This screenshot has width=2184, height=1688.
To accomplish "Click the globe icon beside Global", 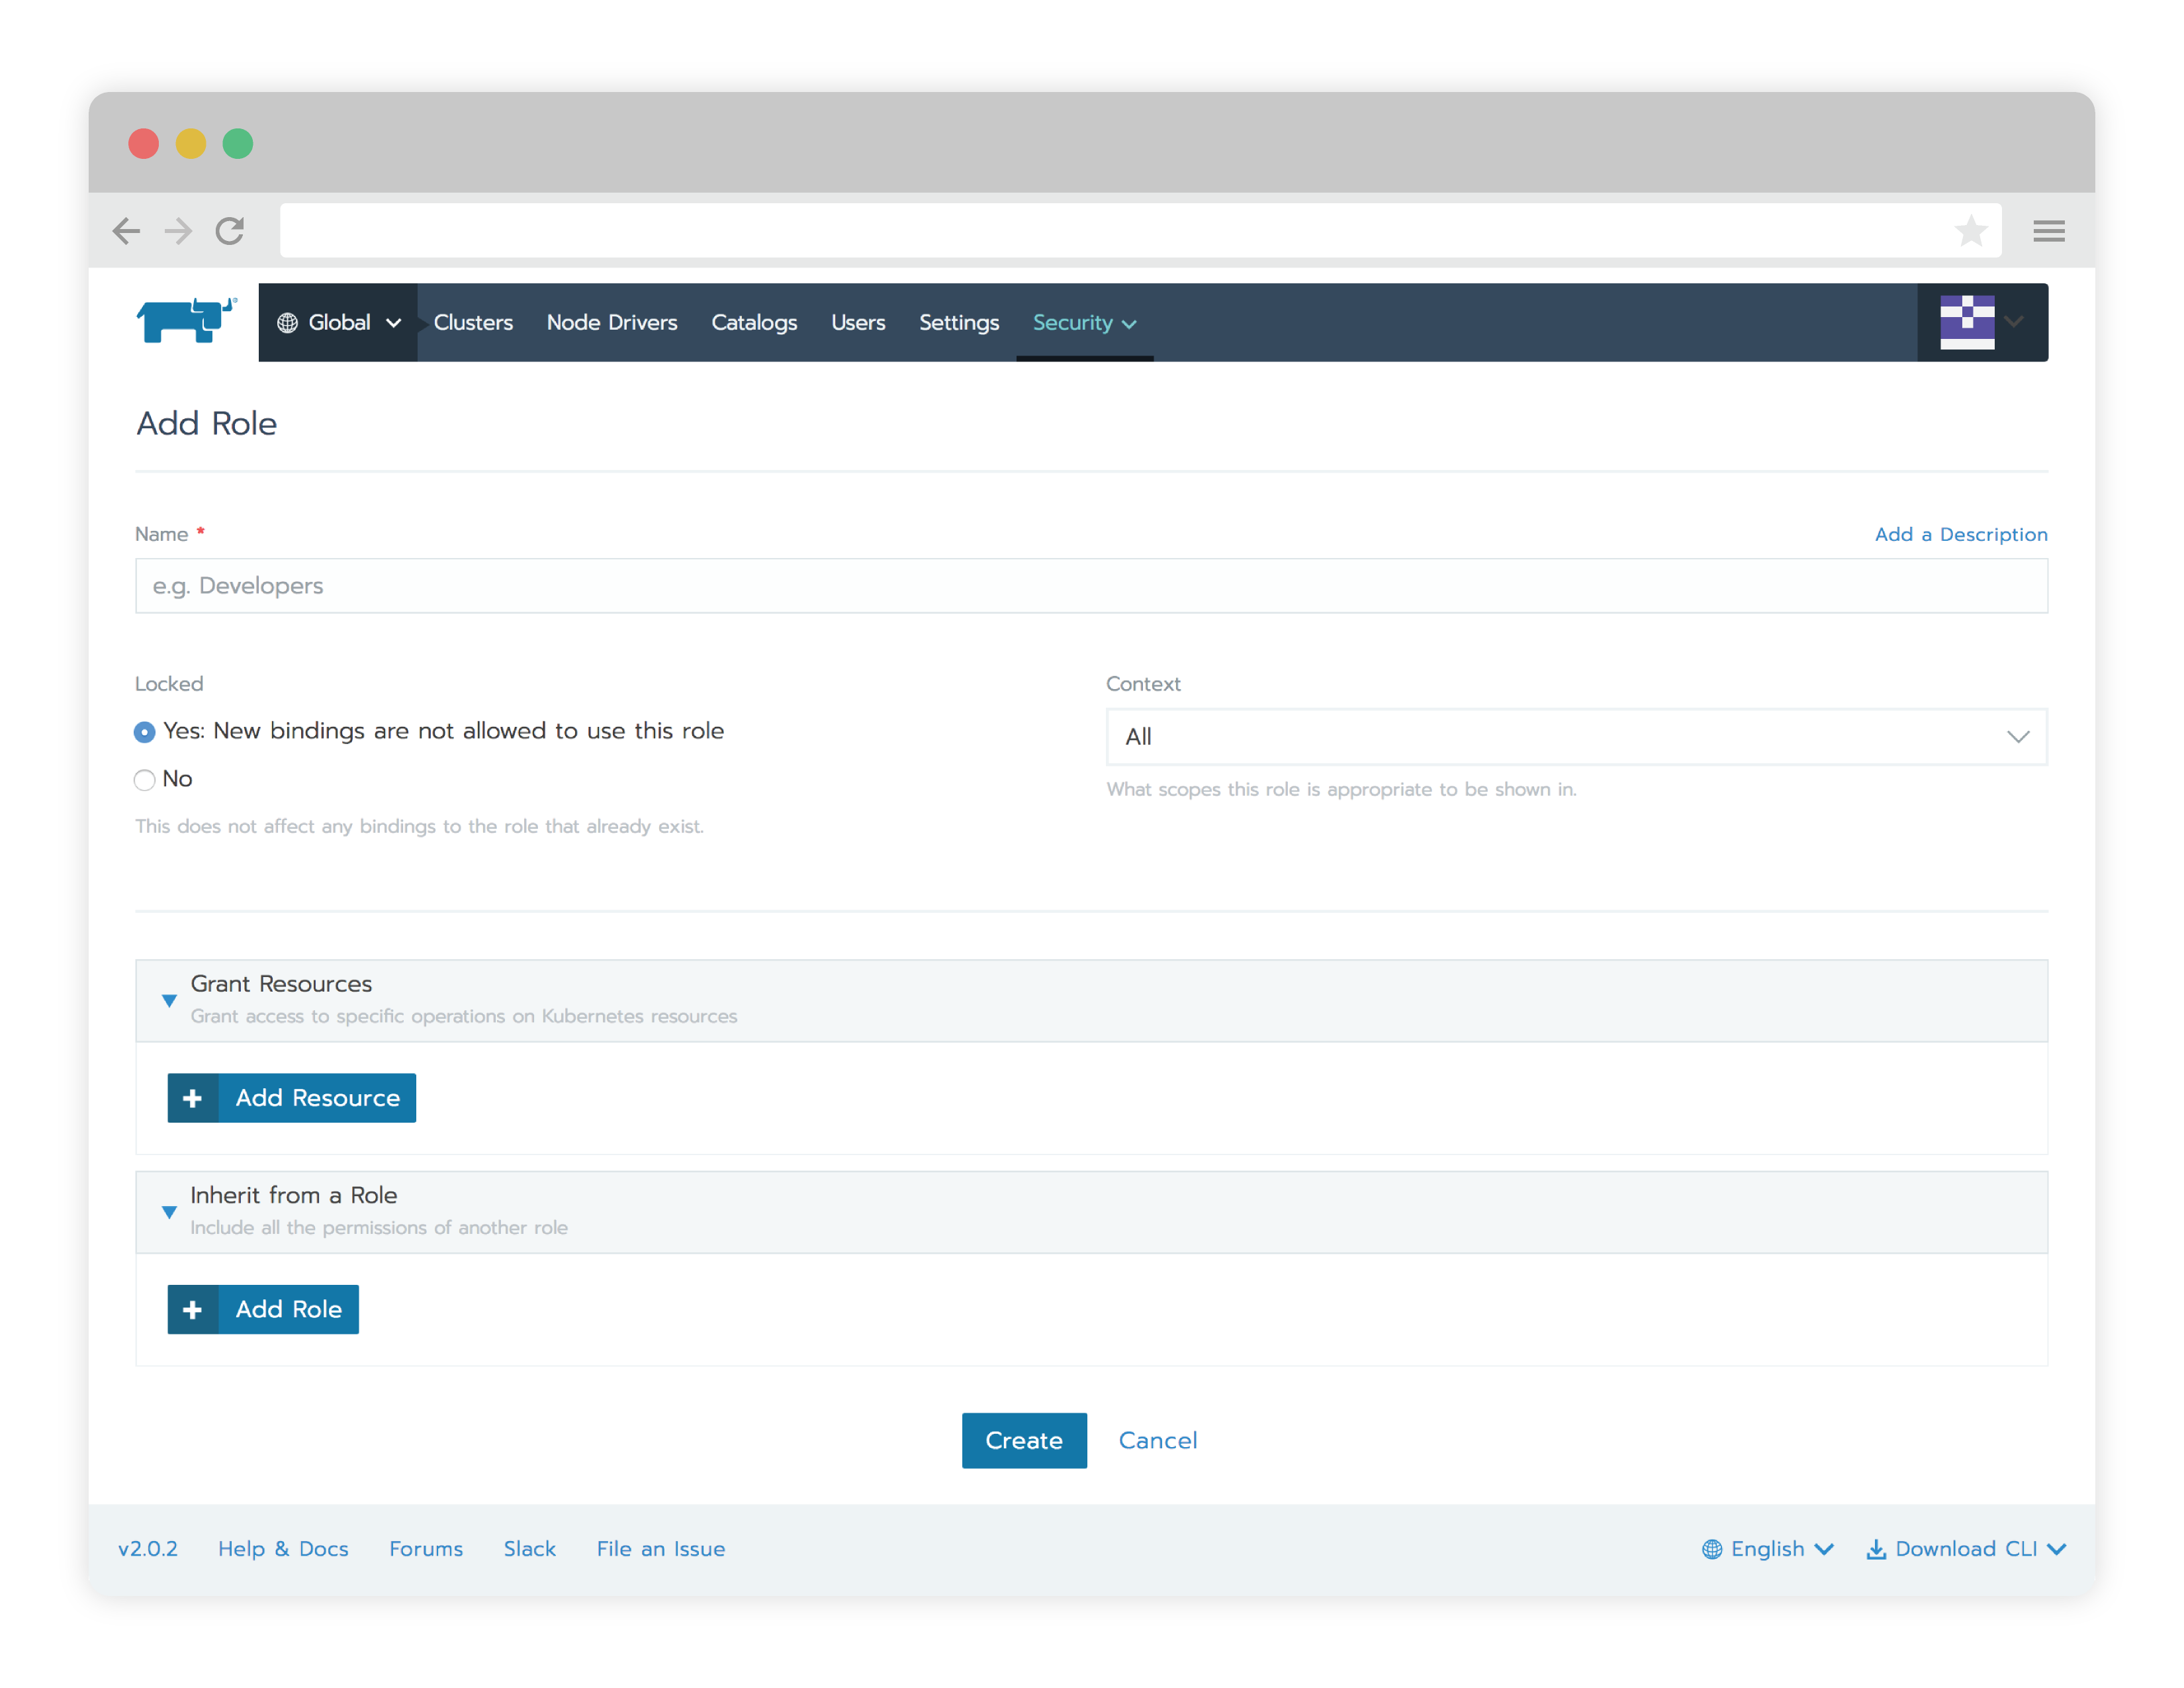I will (287, 322).
